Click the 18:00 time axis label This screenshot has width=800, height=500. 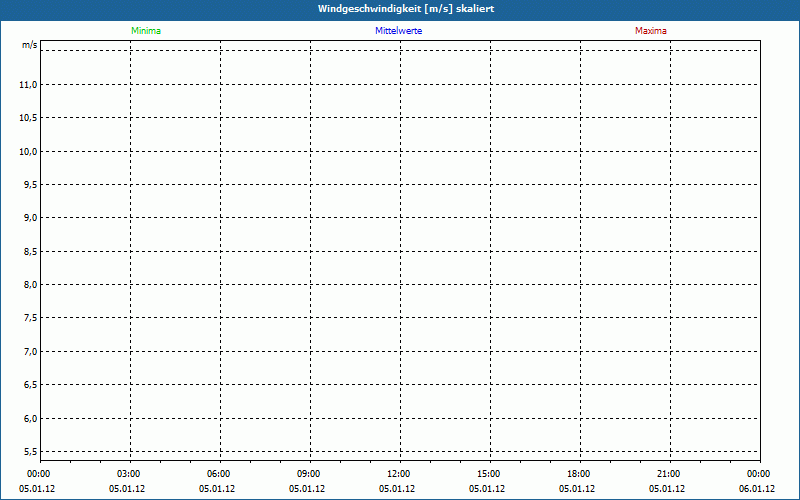pyautogui.click(x=579, y=474)
